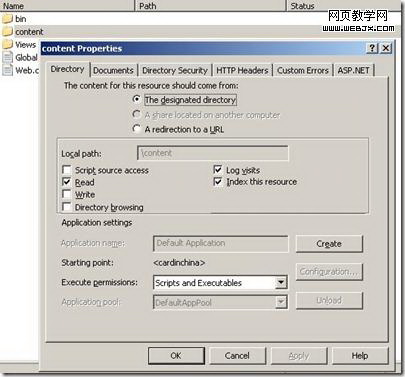
Task: Click 'Application settings' label
Action: (97, 223)
